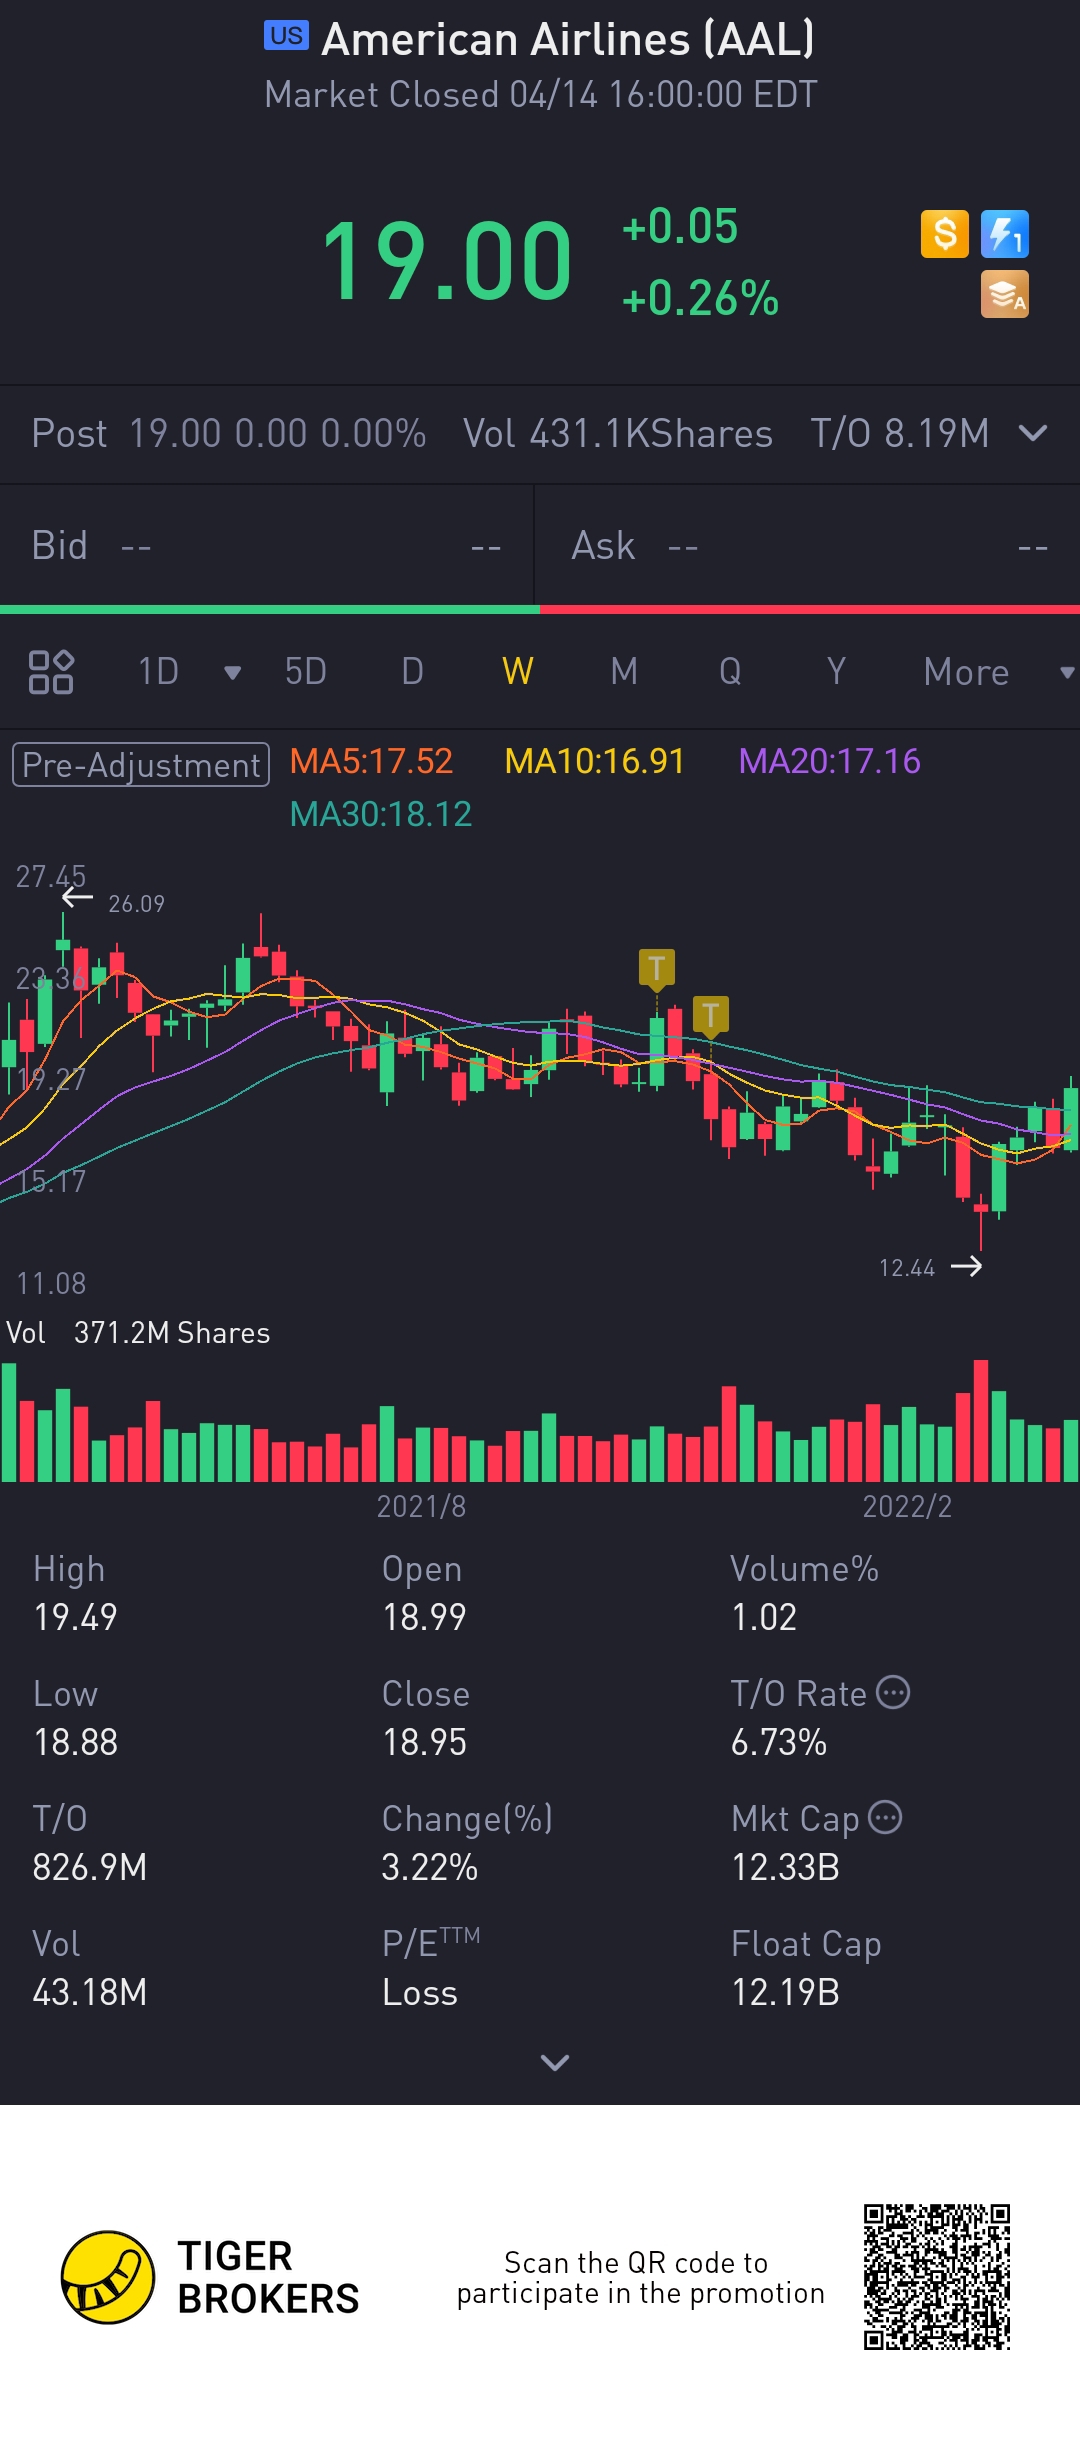Tap the Scan the QR code text
1080x2450 pixels.
(640, 2278)
